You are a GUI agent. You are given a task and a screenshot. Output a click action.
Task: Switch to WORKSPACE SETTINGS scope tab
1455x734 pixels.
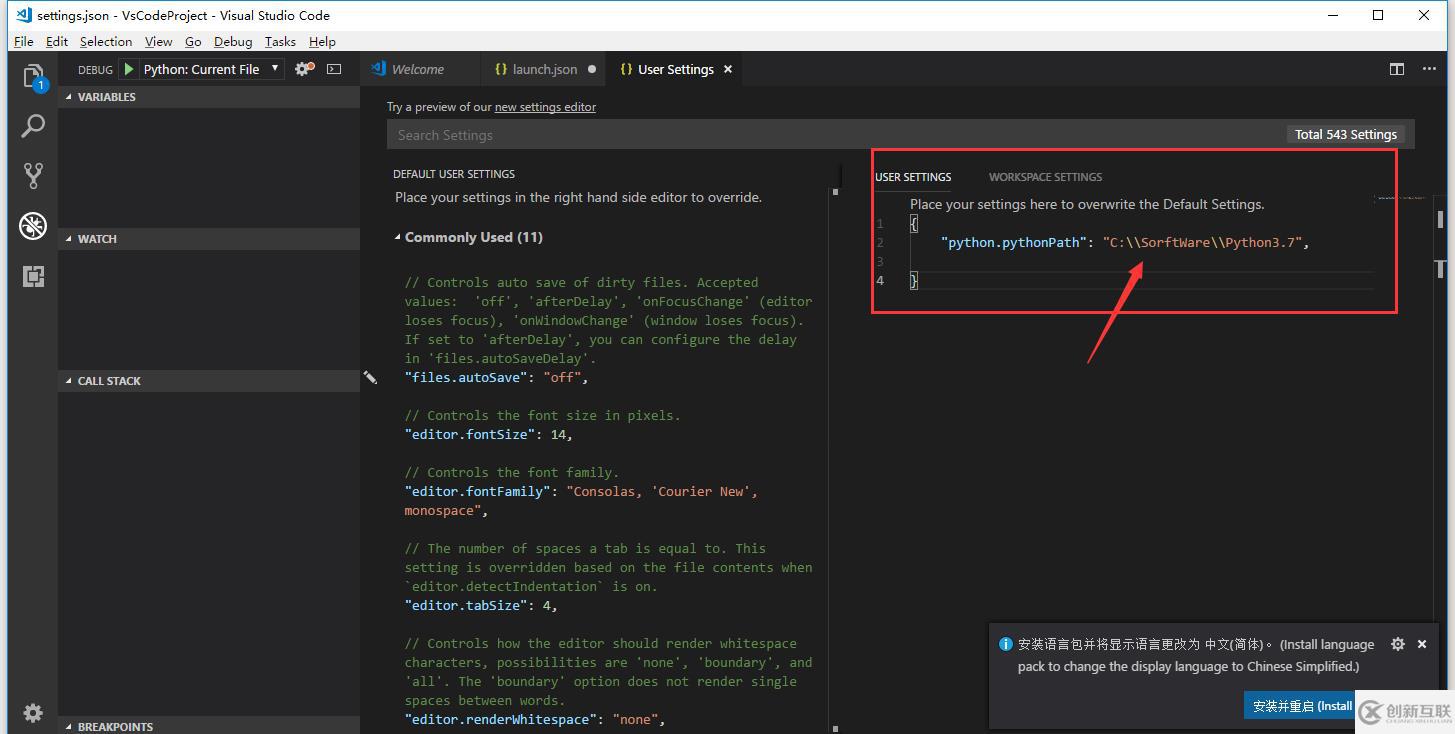1045,177
